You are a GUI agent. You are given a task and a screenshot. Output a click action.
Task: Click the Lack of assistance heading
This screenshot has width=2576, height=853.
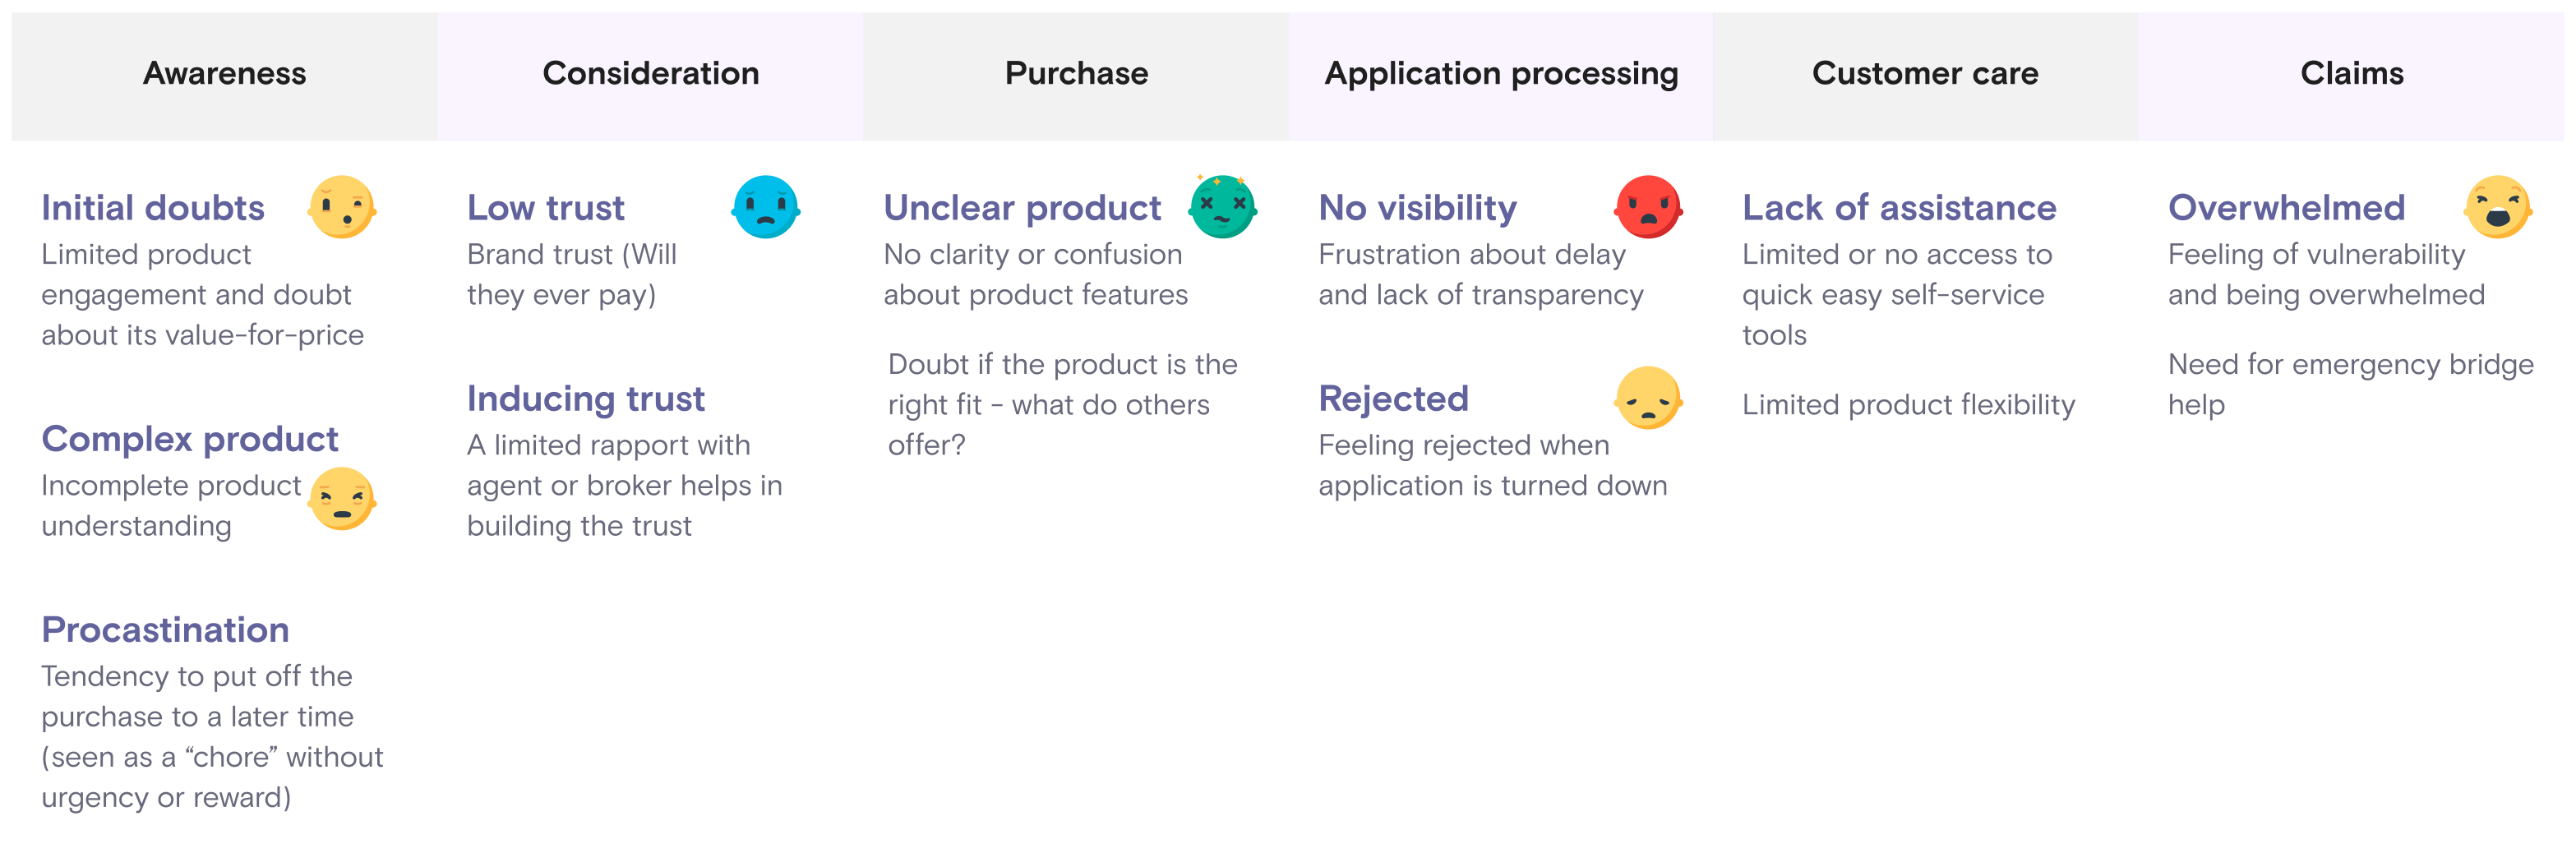click(1899, 208)
